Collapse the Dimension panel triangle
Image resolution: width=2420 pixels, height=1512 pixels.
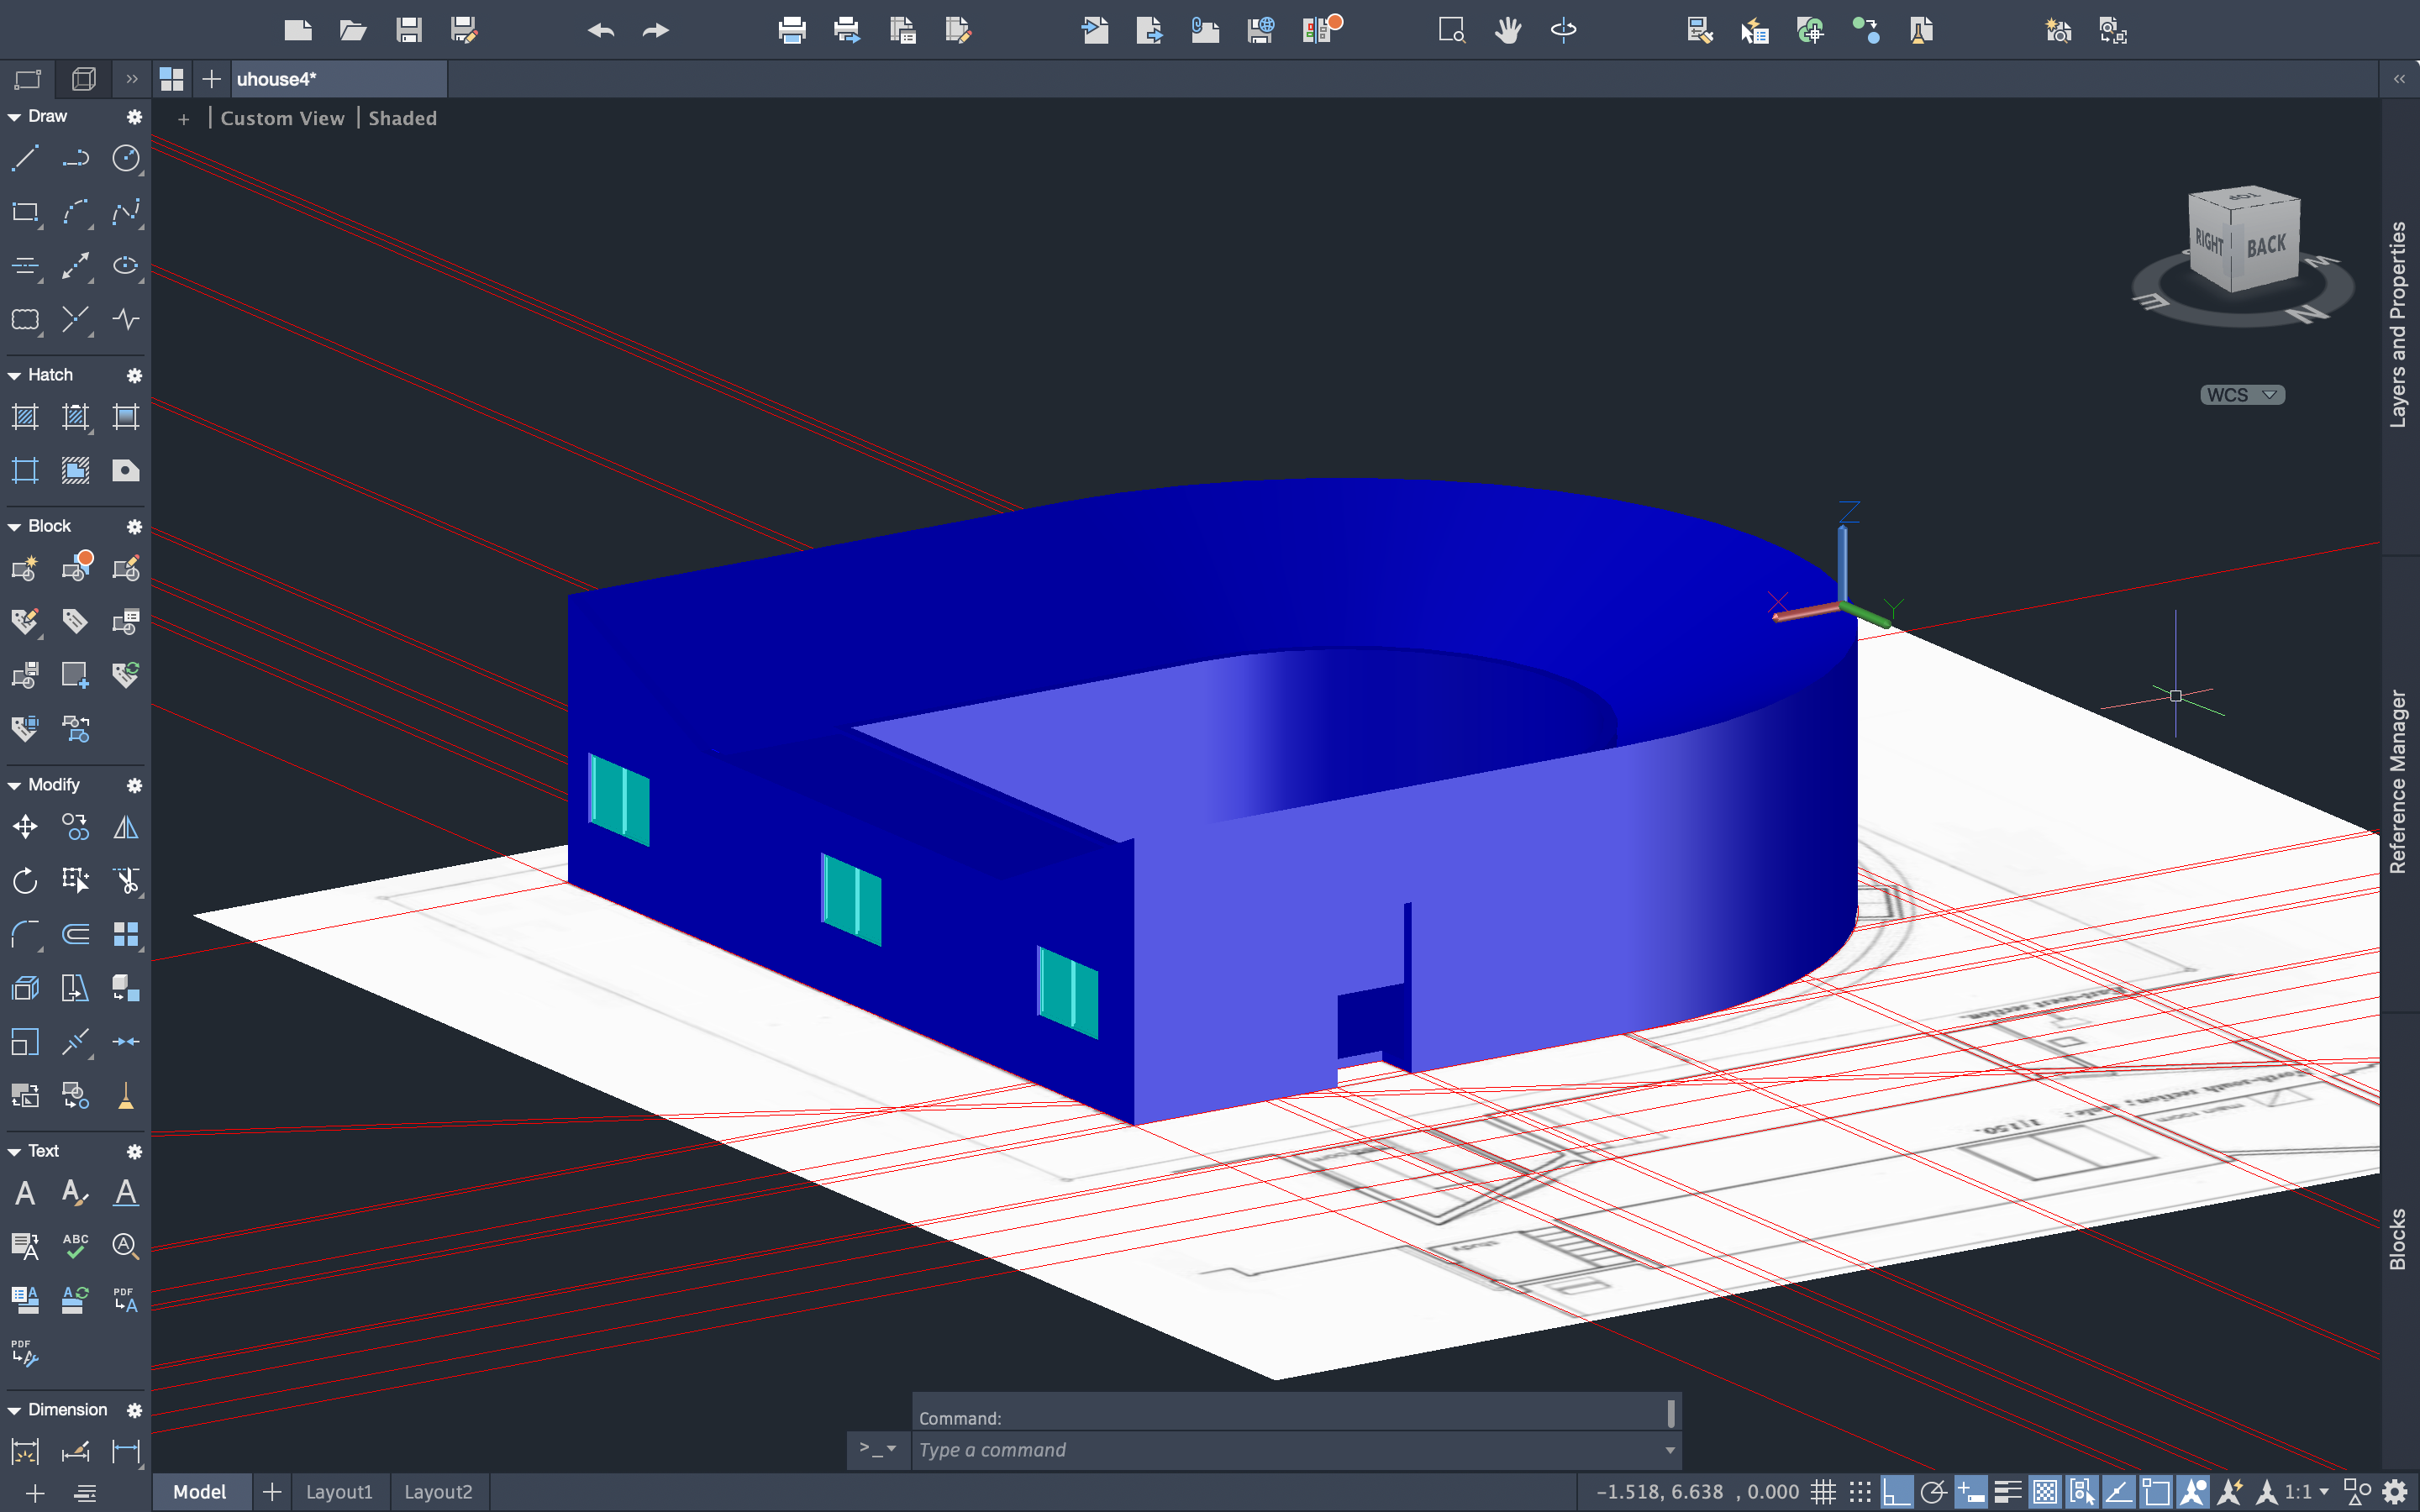click(14, 1410)
